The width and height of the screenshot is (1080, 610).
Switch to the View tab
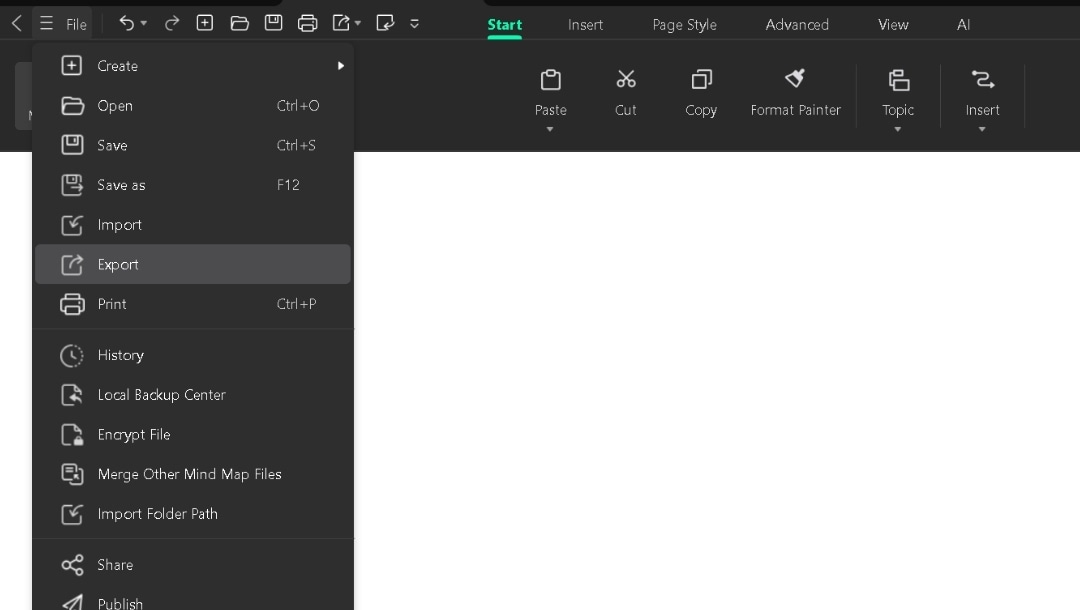pyautogui.click(x=893, y=25)
